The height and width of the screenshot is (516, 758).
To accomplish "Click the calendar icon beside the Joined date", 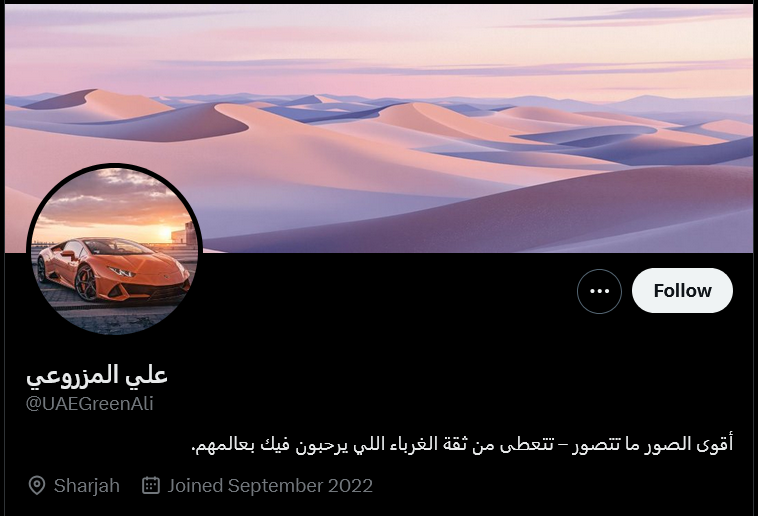I will click(151, 485).
